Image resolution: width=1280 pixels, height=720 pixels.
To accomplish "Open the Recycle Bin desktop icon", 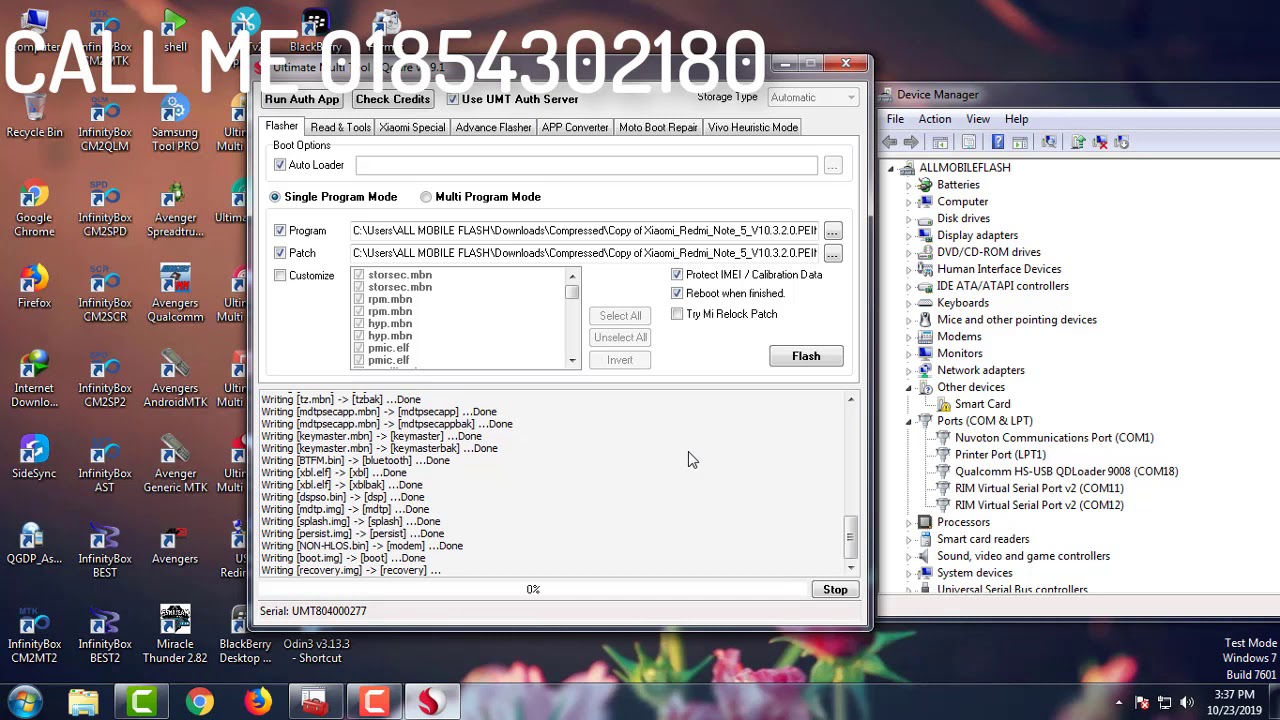I will click(x=34, y=115).
